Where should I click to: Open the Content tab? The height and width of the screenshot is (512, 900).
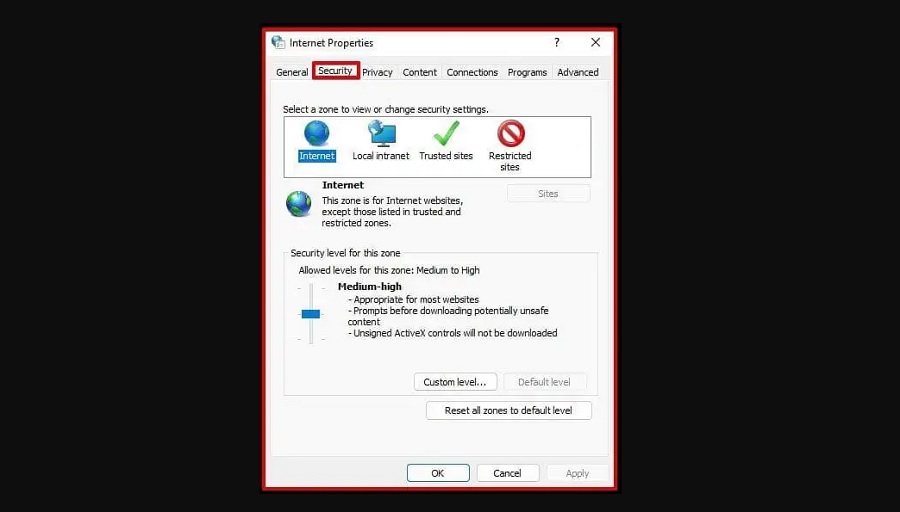[x=420, y=72]
